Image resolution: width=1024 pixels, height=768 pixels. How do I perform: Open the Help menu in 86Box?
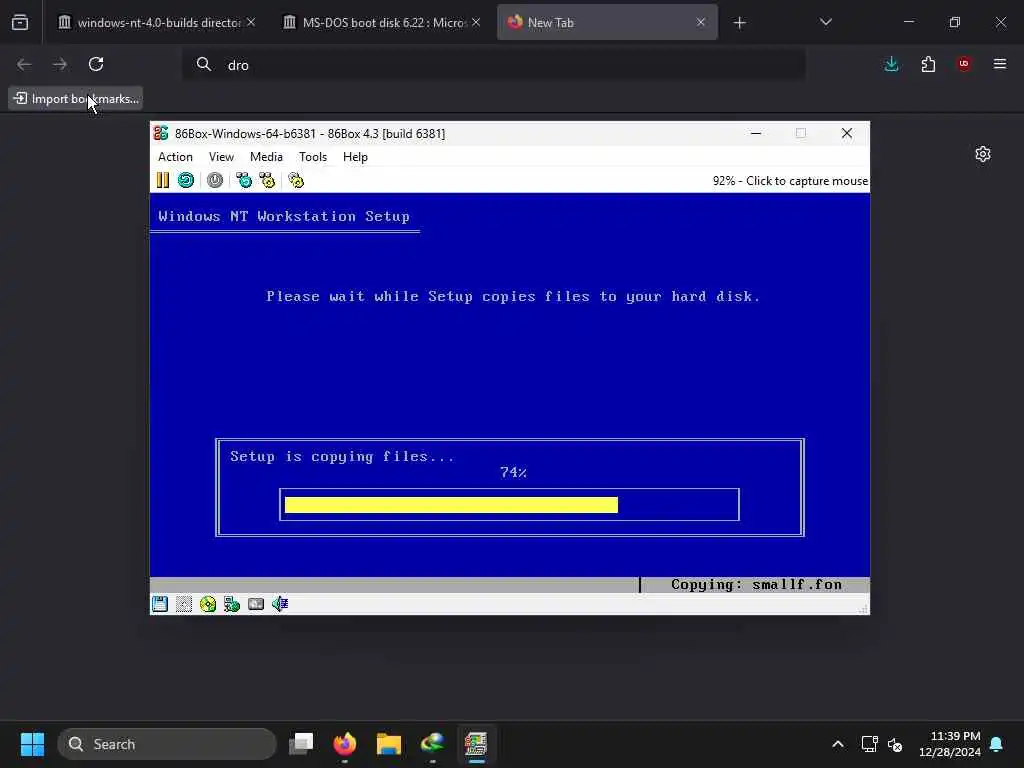point(355,157)
